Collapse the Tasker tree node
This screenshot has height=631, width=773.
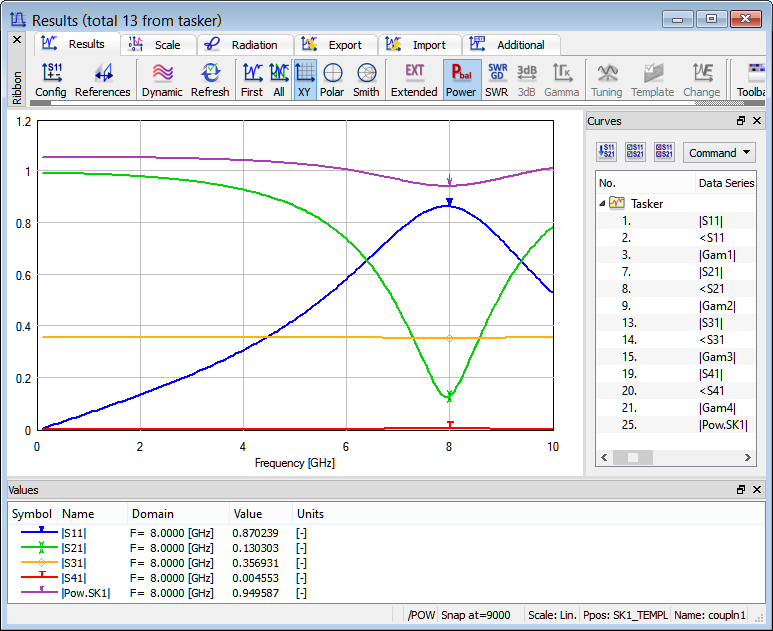click(x=602, y=203)
